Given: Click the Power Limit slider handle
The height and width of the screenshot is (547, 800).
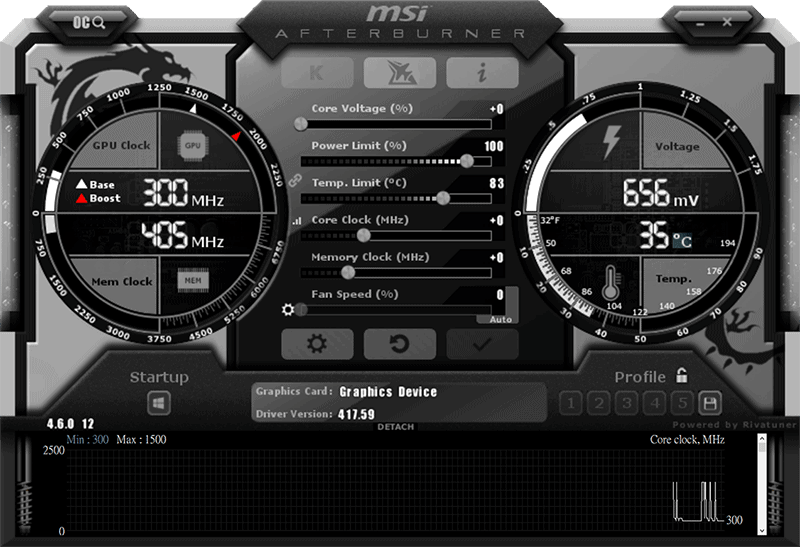Looking at the screenshot, I should click(x=467, y=161).
